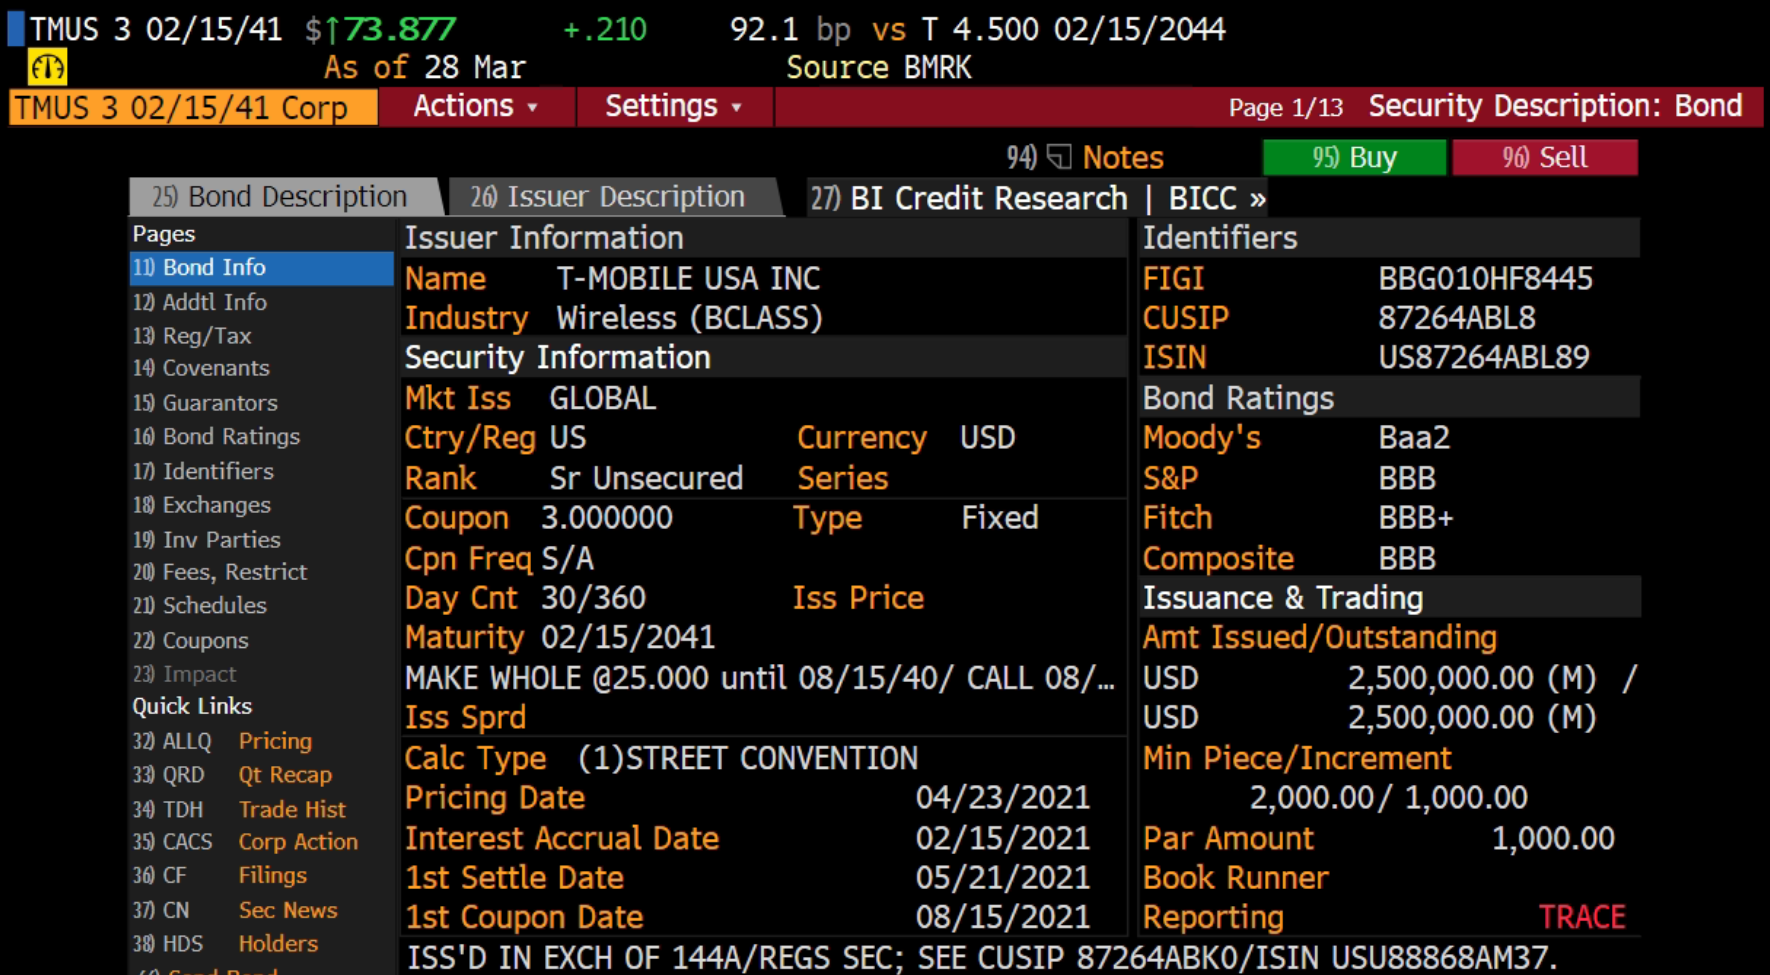This screenshot has height=975, width=1770.
Task: Open Fees, Restrict page
Action: point(220,572)
